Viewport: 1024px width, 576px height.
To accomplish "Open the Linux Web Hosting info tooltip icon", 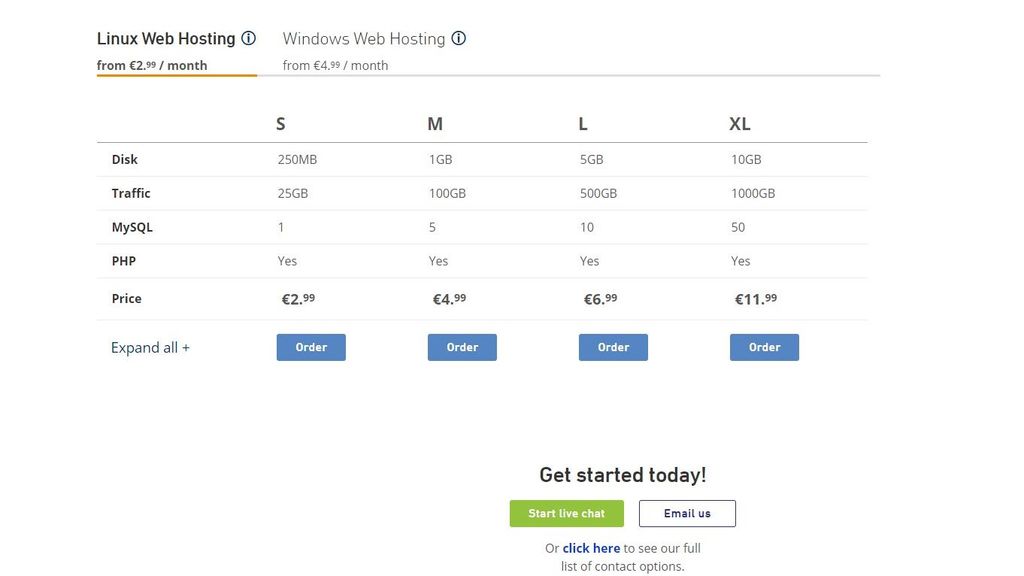I will click(x=250, y=38).
